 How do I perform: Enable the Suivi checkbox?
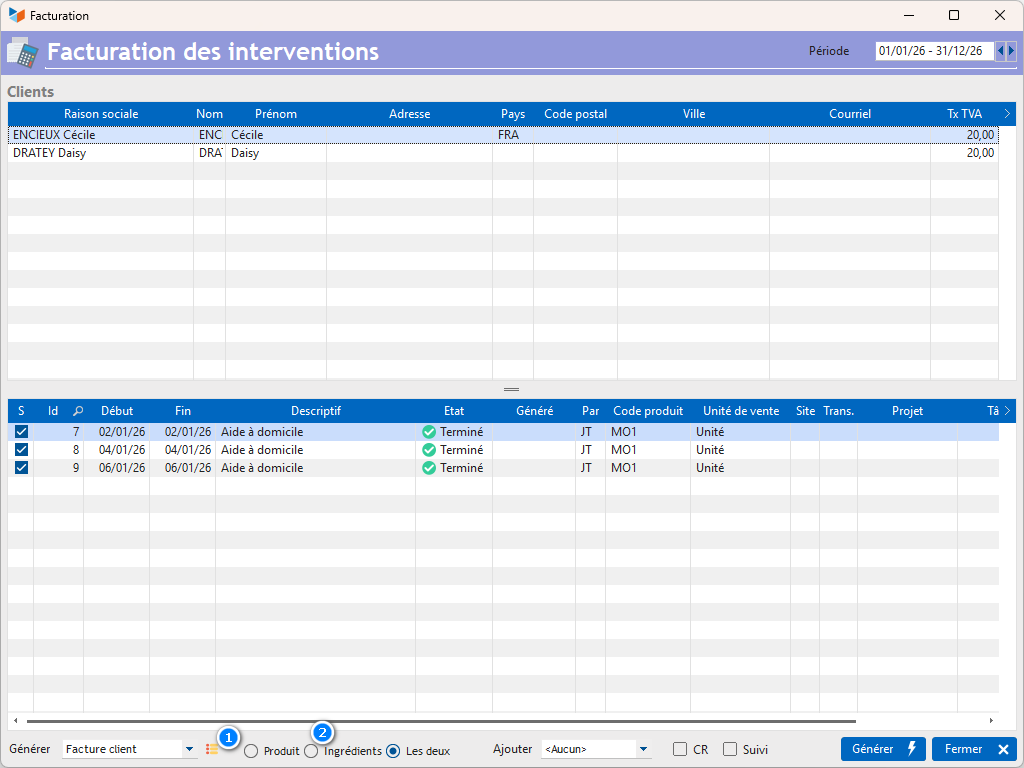point(730,750)
